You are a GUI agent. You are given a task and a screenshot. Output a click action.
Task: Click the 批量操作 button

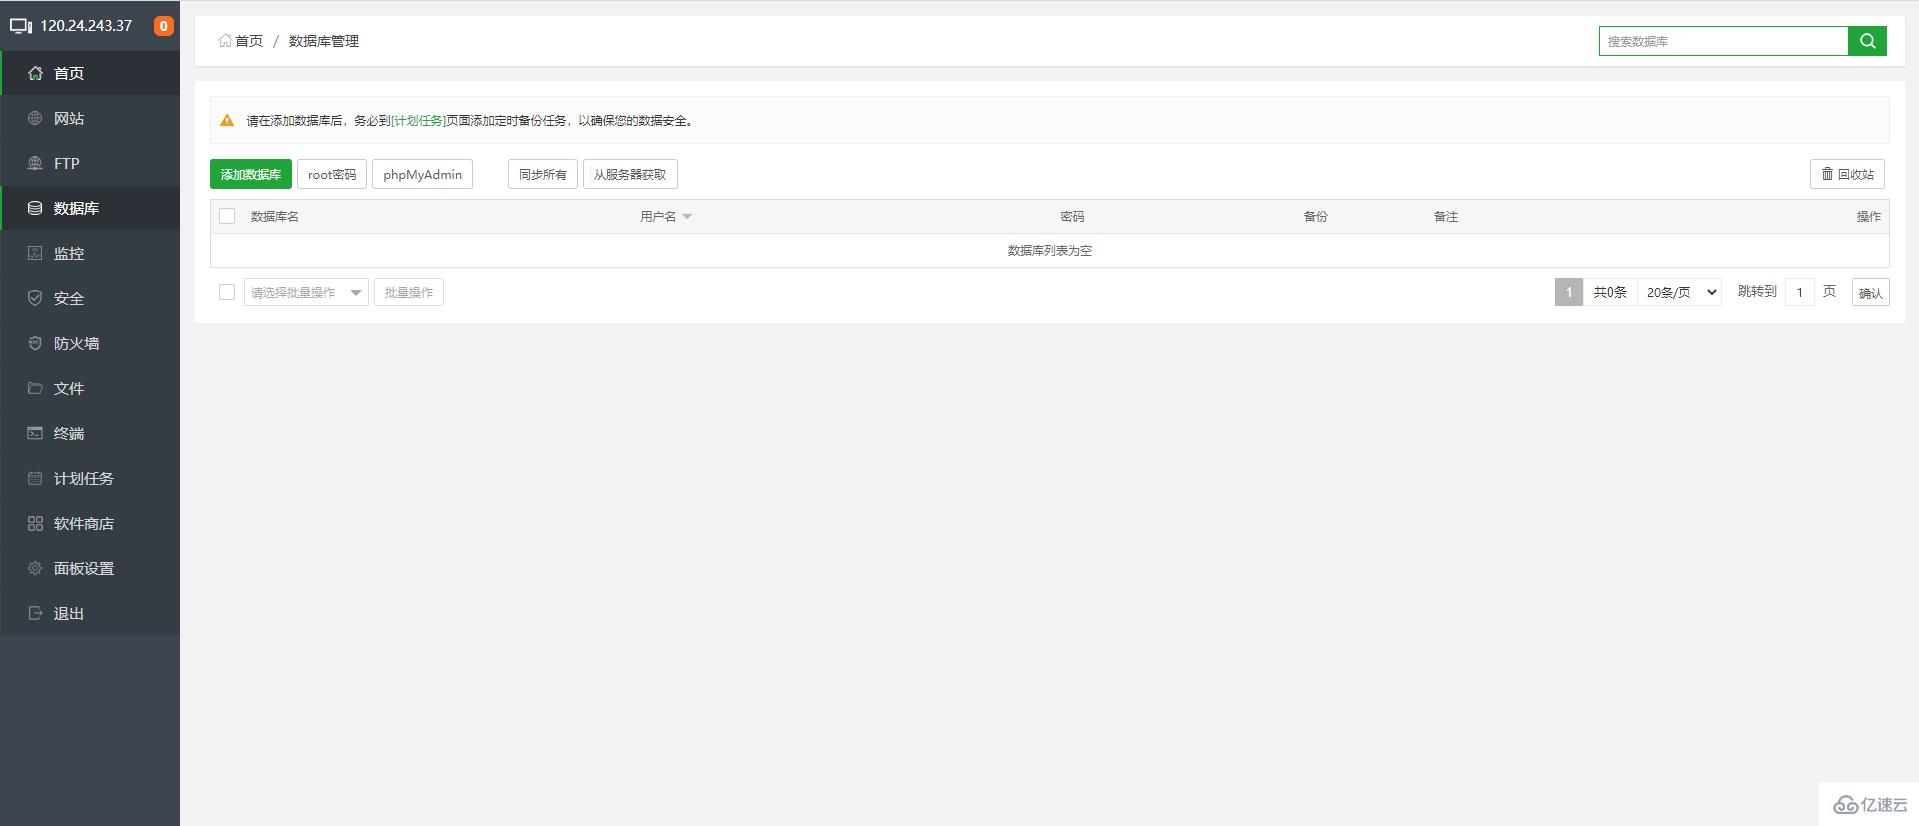[x=409, y=292]
